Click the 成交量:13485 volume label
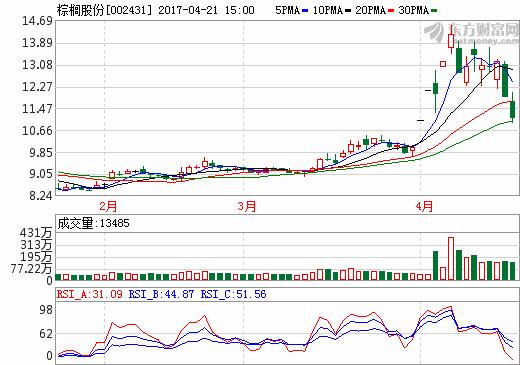The width and height of the screenshot is (520, 365). (x=94, y=223)
